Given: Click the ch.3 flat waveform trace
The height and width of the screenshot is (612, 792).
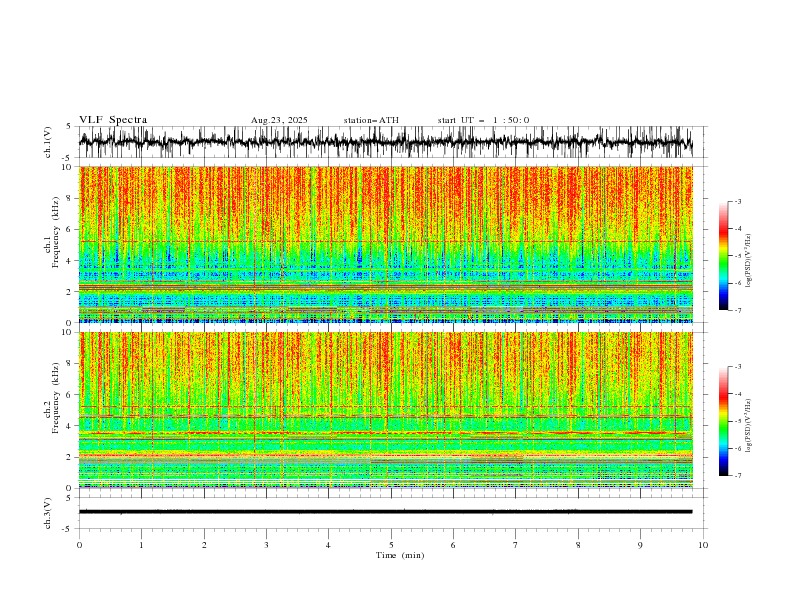Looking at the screenshot, I should (385, 512).
